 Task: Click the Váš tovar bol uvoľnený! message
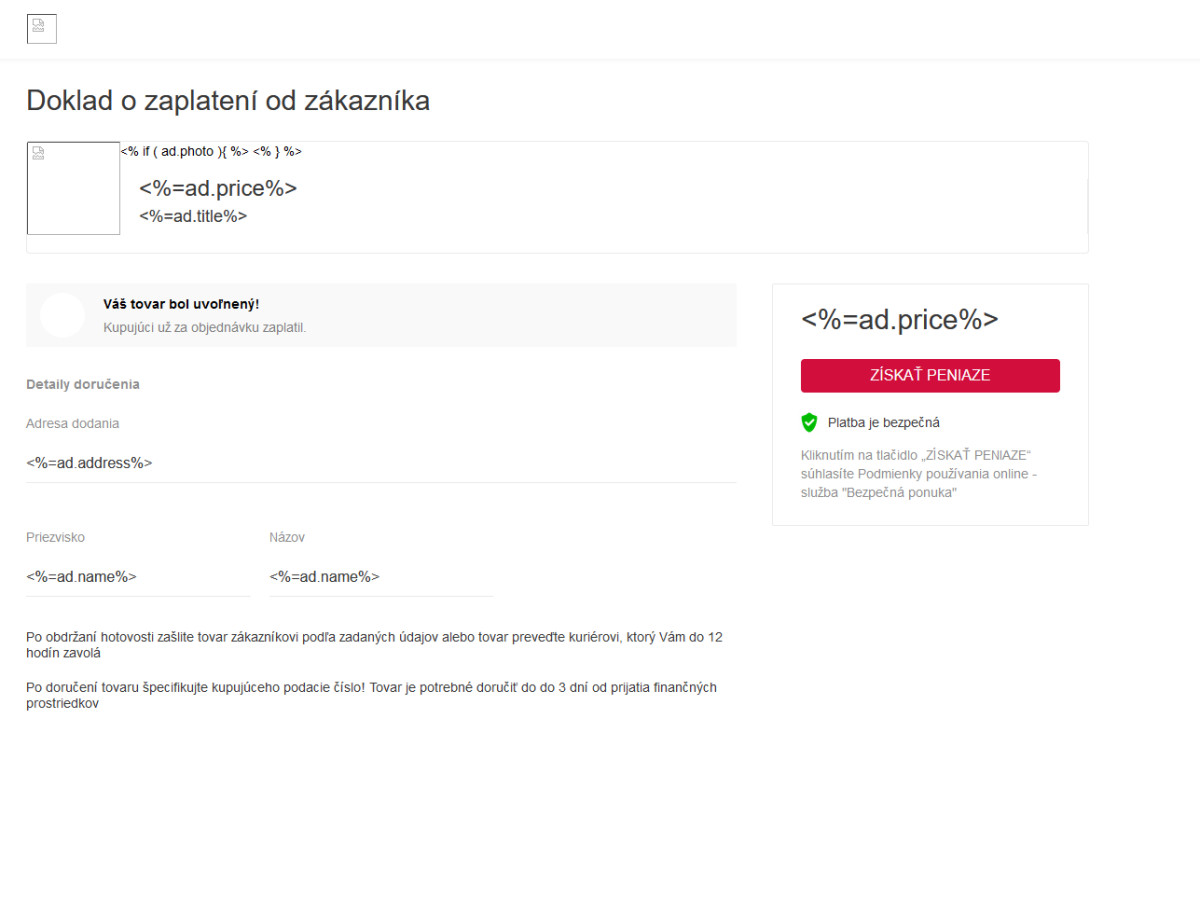click(181, 304)
